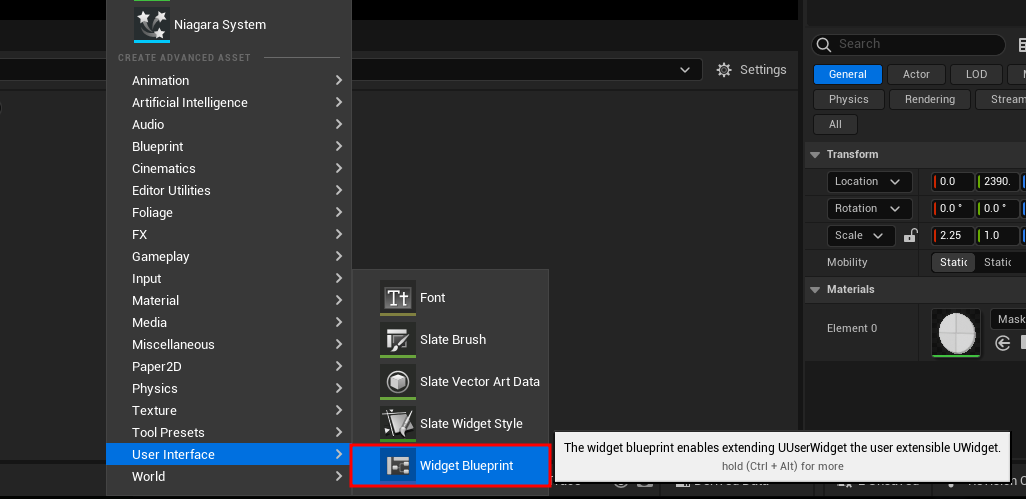Switch the details filter to All
The width and height of the screenshot is (1026, 499).
(x=835, y=124)
